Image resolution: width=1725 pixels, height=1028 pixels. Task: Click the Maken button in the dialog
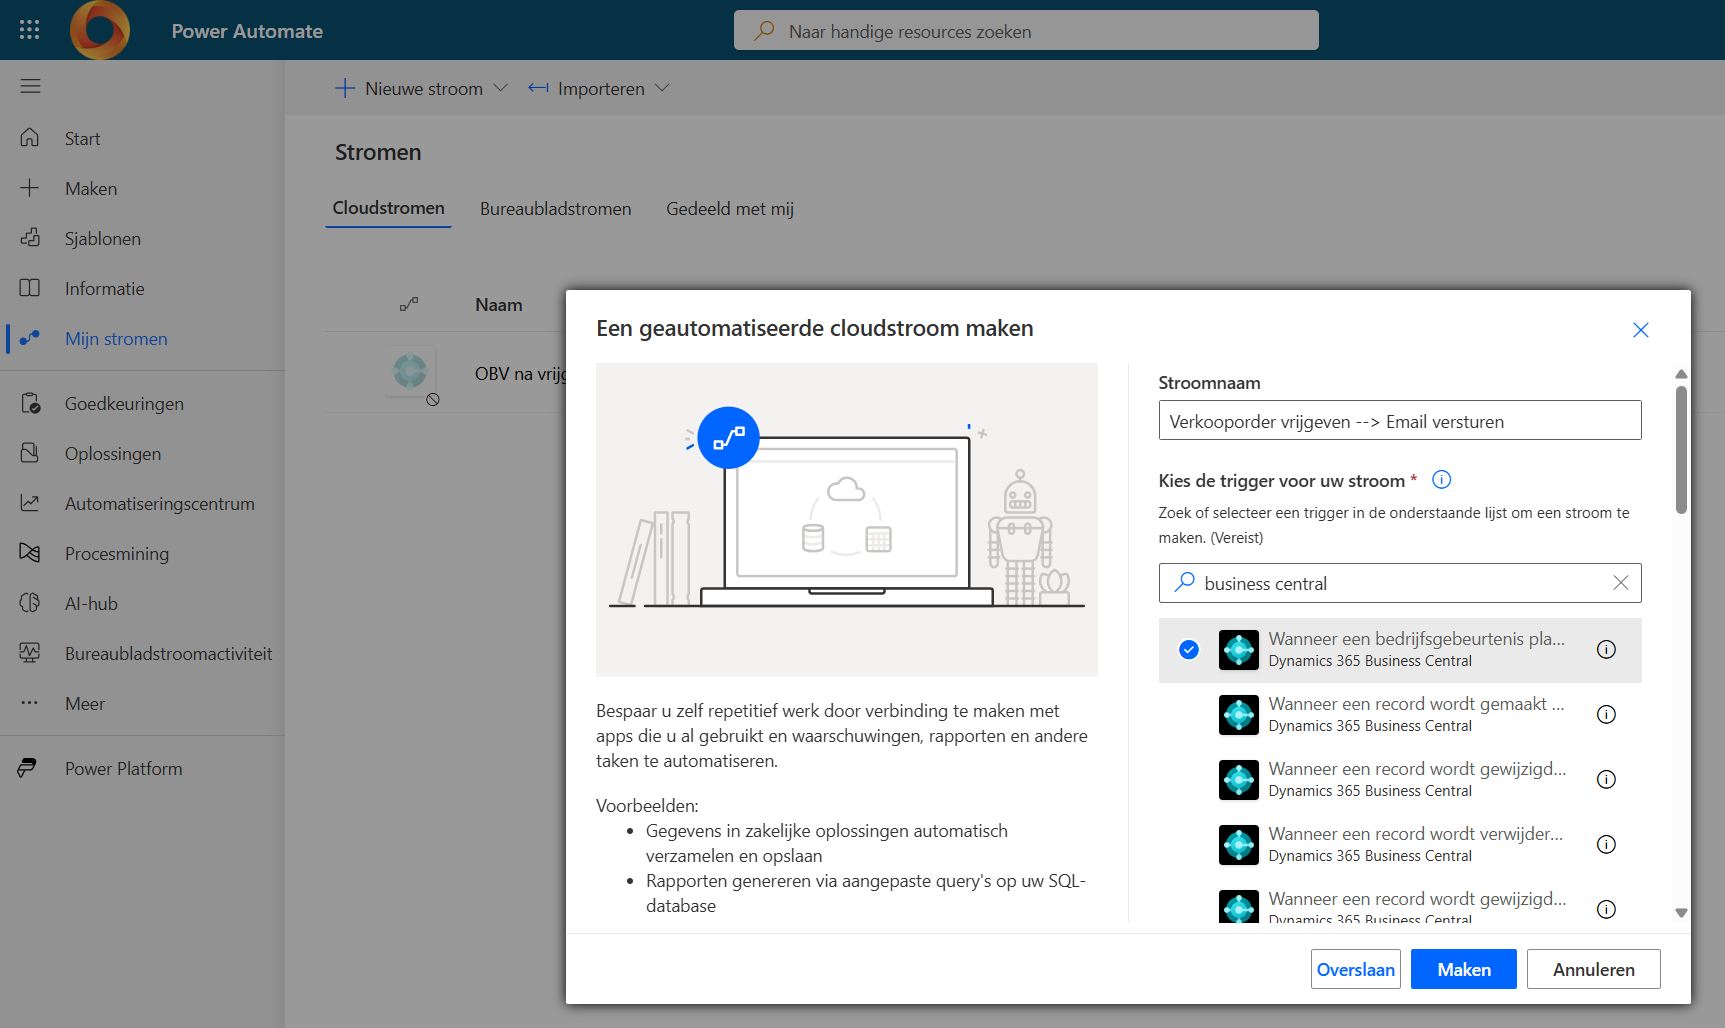click(x=1463, y=969)
